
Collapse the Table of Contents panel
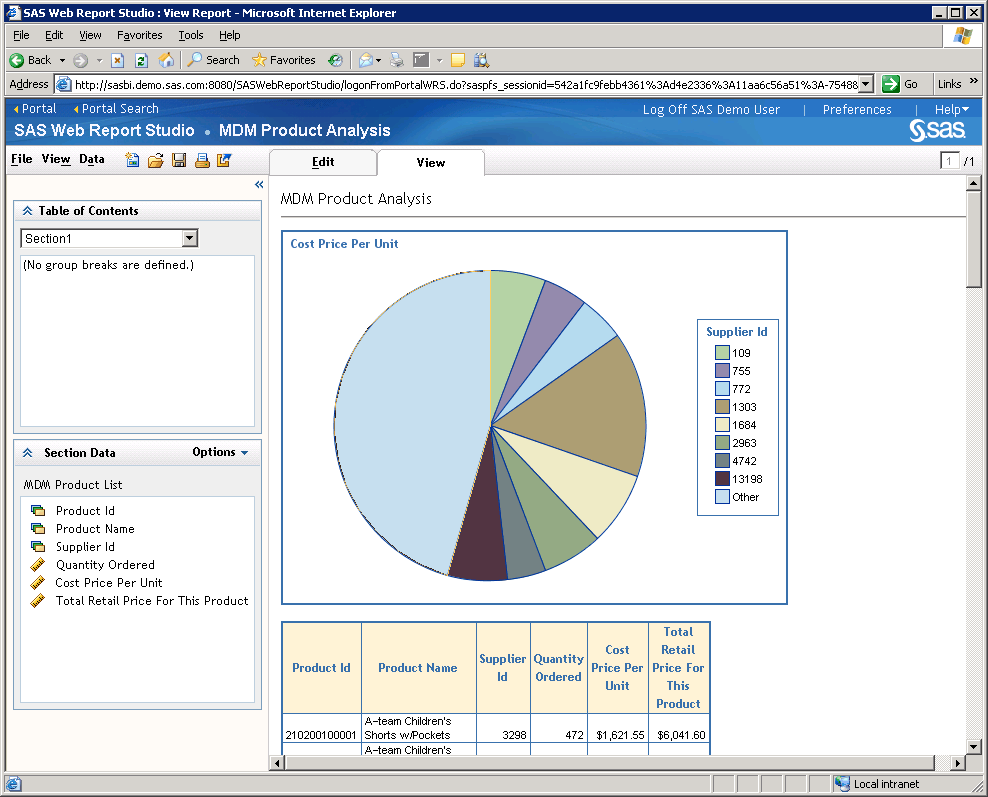coord(28,211)
